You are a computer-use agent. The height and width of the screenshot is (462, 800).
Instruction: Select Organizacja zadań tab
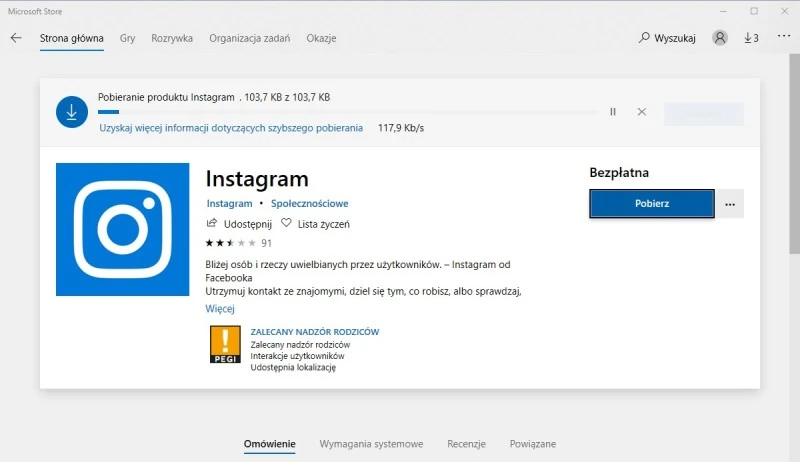coord(249,38)
